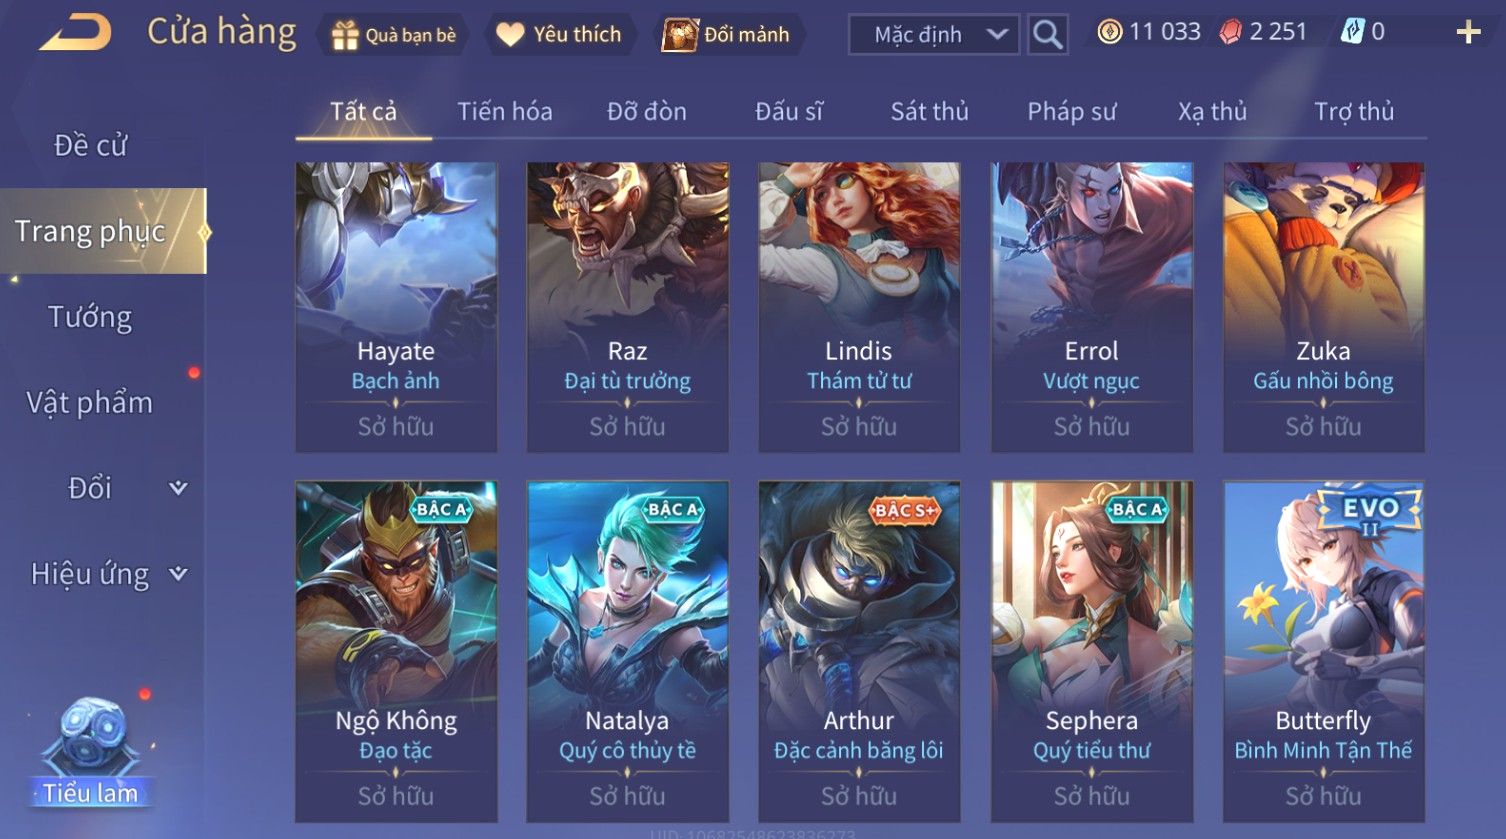1506x839 pixels.
Task: Select the Butterfly Bình Minh Tận Thế skin
Action: pyautogui.click(x=1323, y=651)
